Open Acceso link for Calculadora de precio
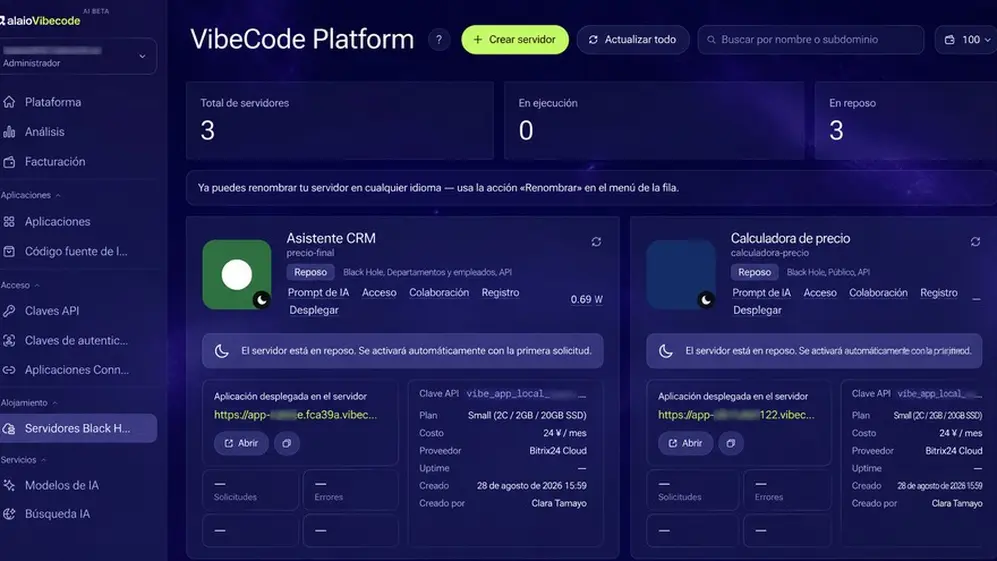The width and height of the screenshot is (997, 561). pyautogui.click(x=820, y=293)
